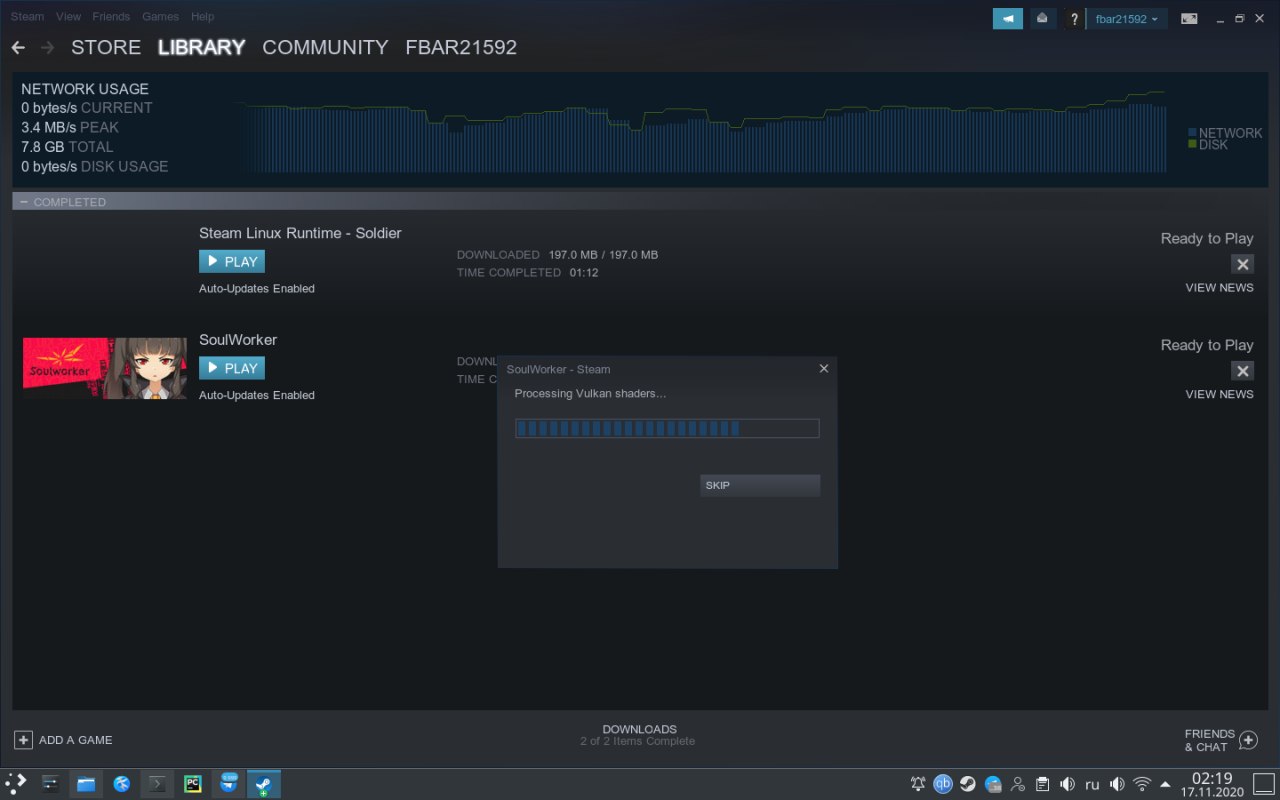
Task: Switch to the LIBRARY tab
Action: coord(201,47)
